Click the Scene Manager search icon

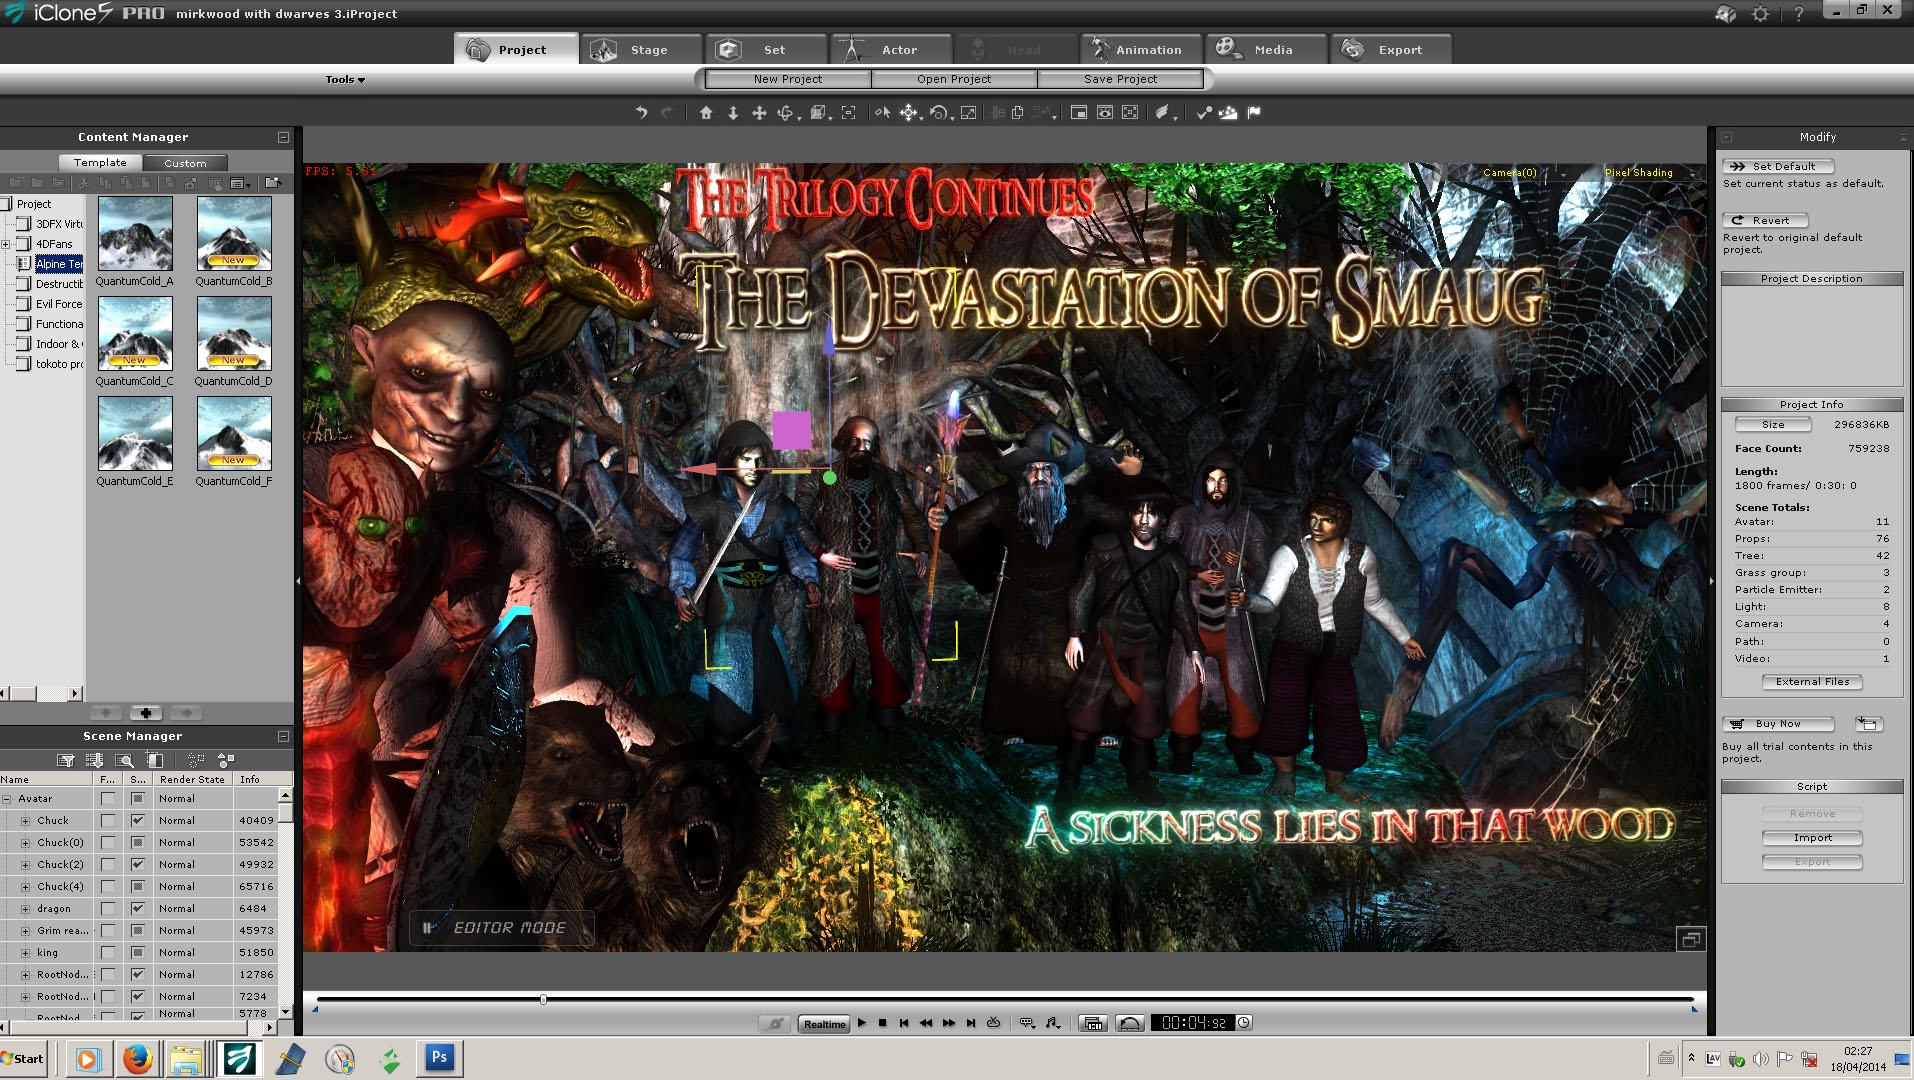point(124,760)
